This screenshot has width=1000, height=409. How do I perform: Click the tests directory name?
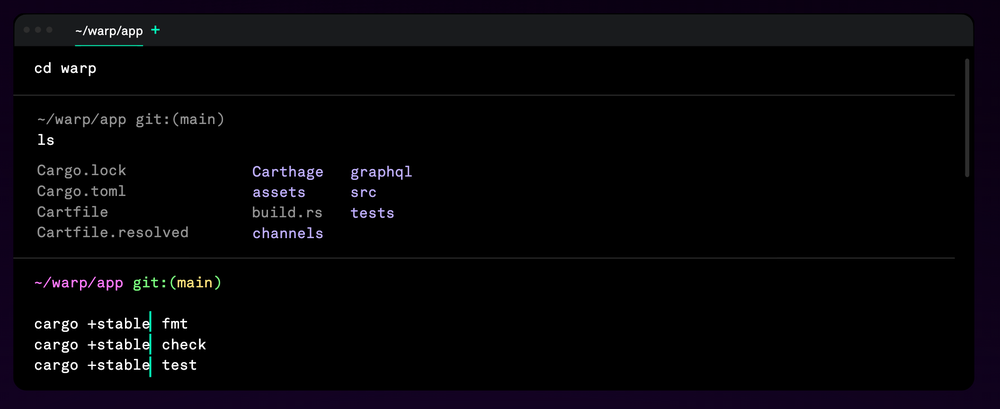click(x=372, y=213)
